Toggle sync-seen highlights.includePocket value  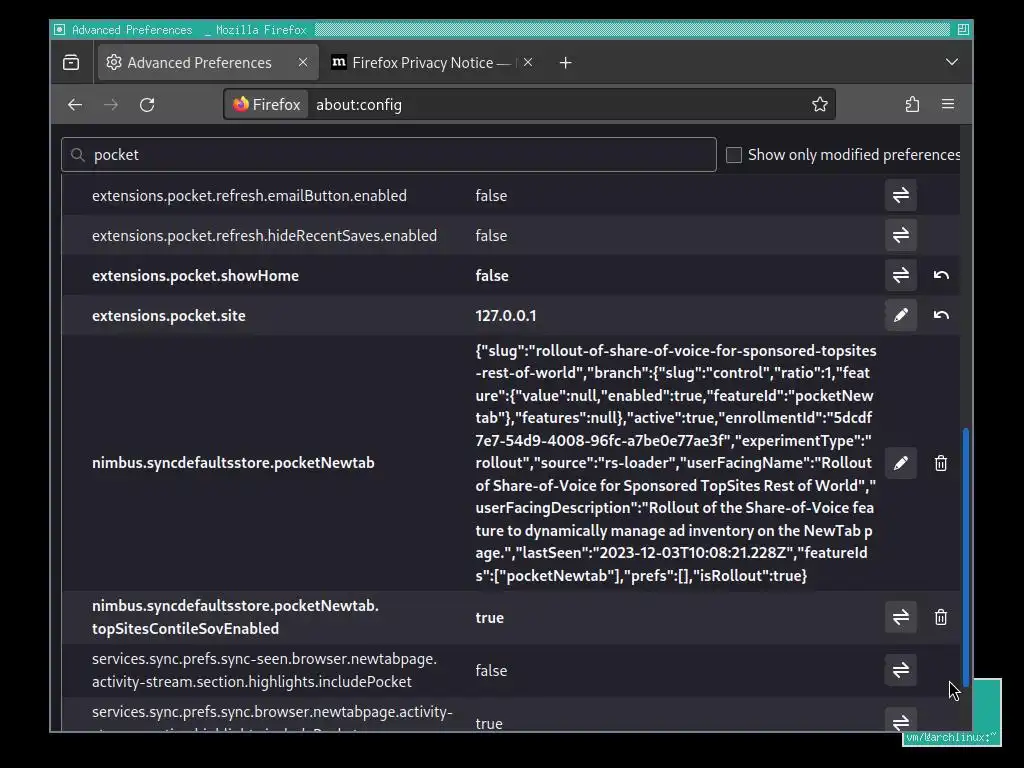pos(901,670)
